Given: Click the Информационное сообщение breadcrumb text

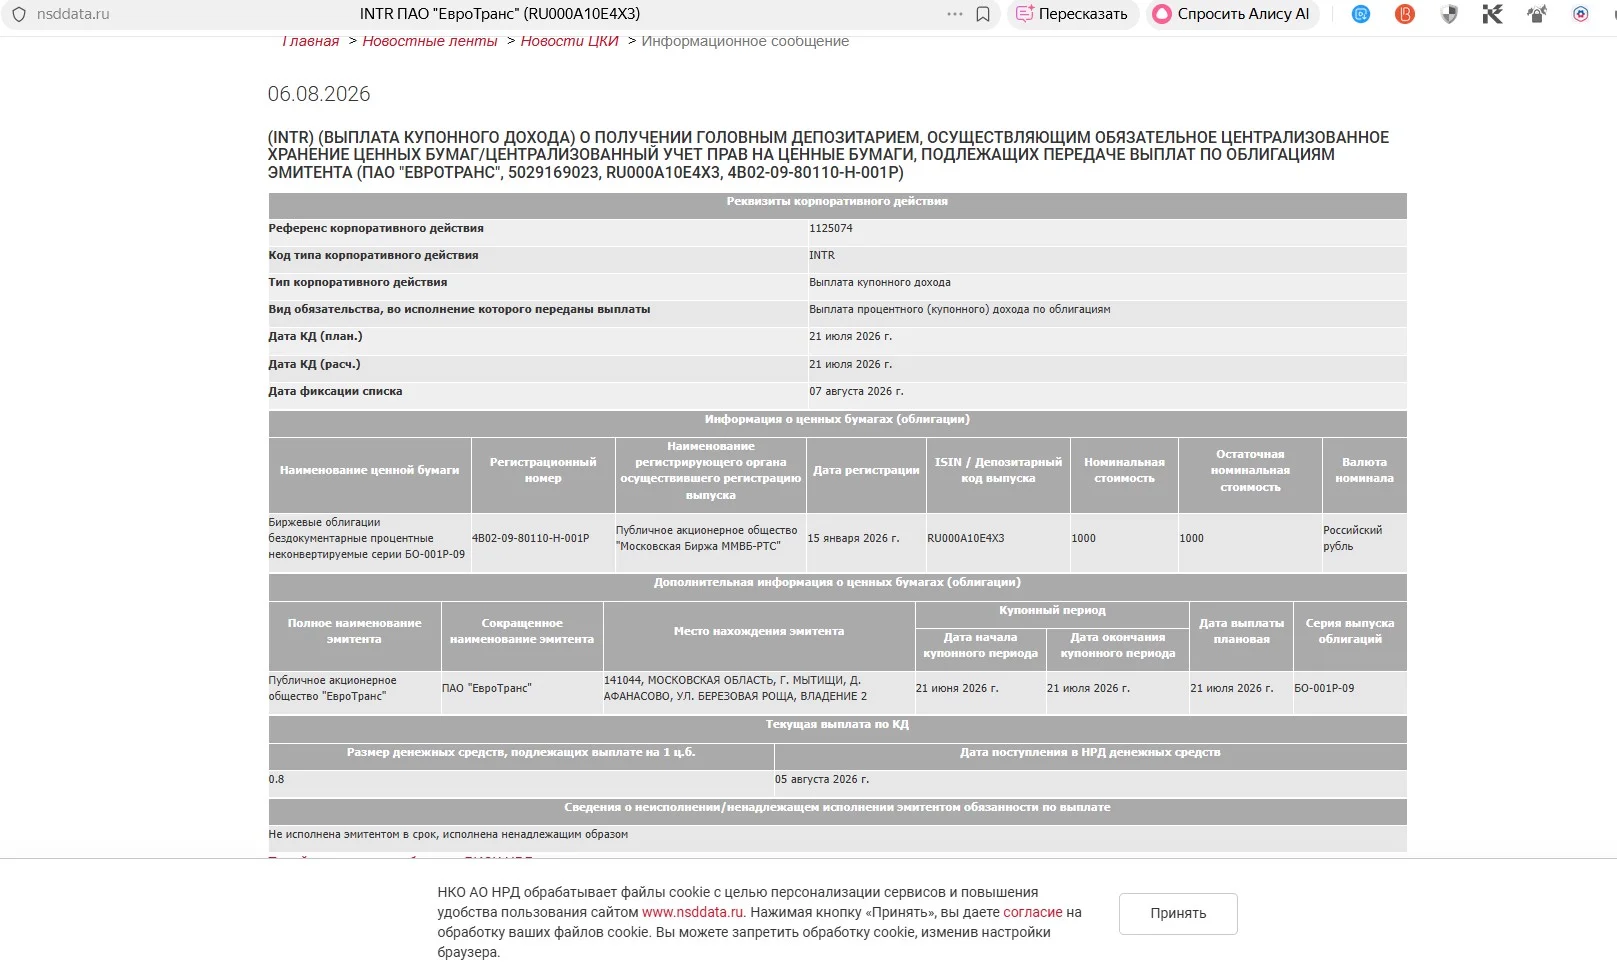Looking at the screenshot, I should coord(745,41).
